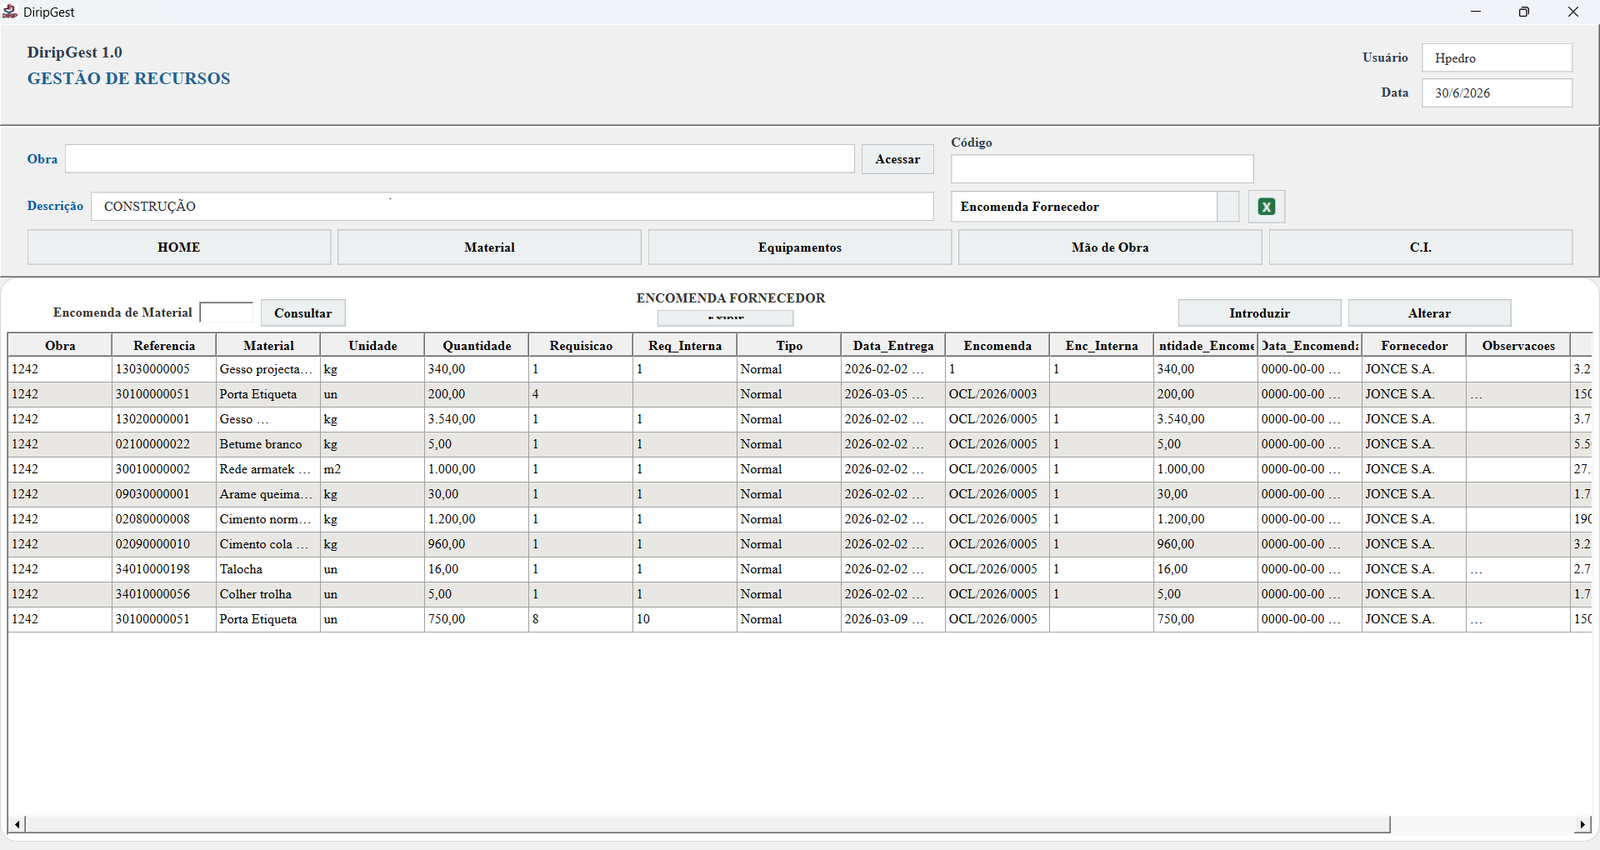
Task: Export to Excel using the green icon
Action: pos(1266,206)
